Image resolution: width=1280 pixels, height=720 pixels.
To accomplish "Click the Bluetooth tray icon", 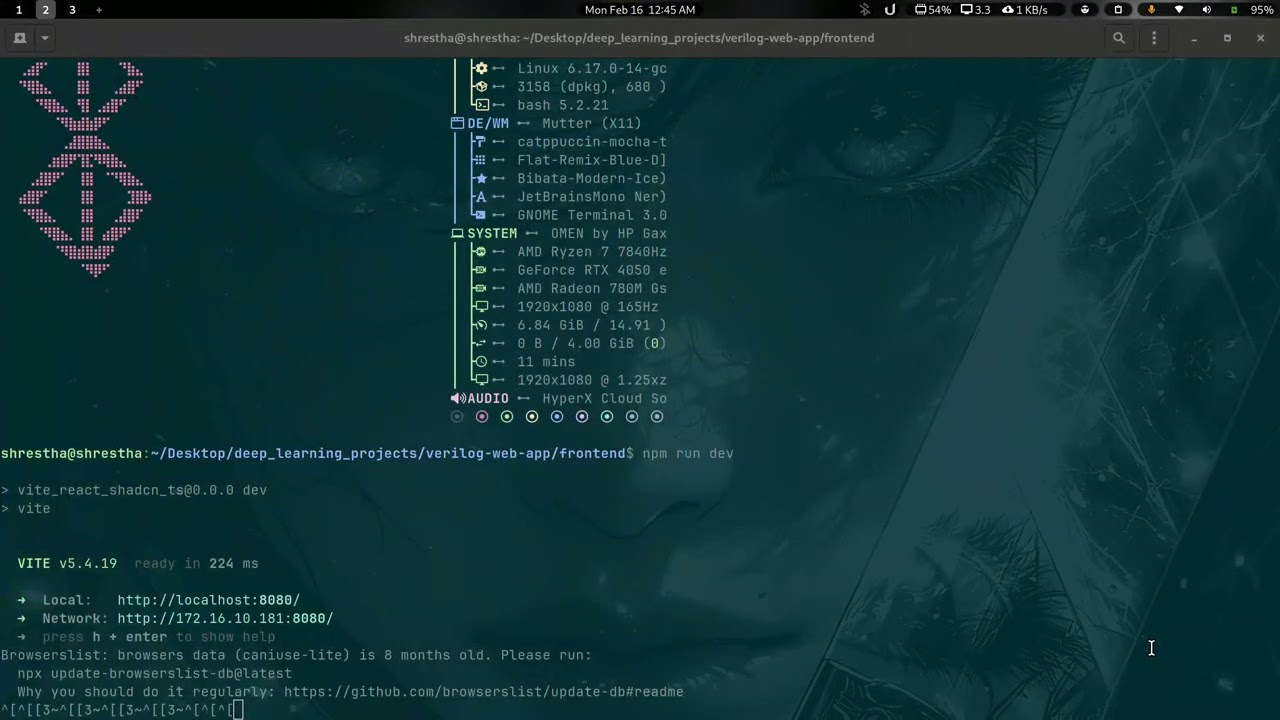I will tap(865, 10).
